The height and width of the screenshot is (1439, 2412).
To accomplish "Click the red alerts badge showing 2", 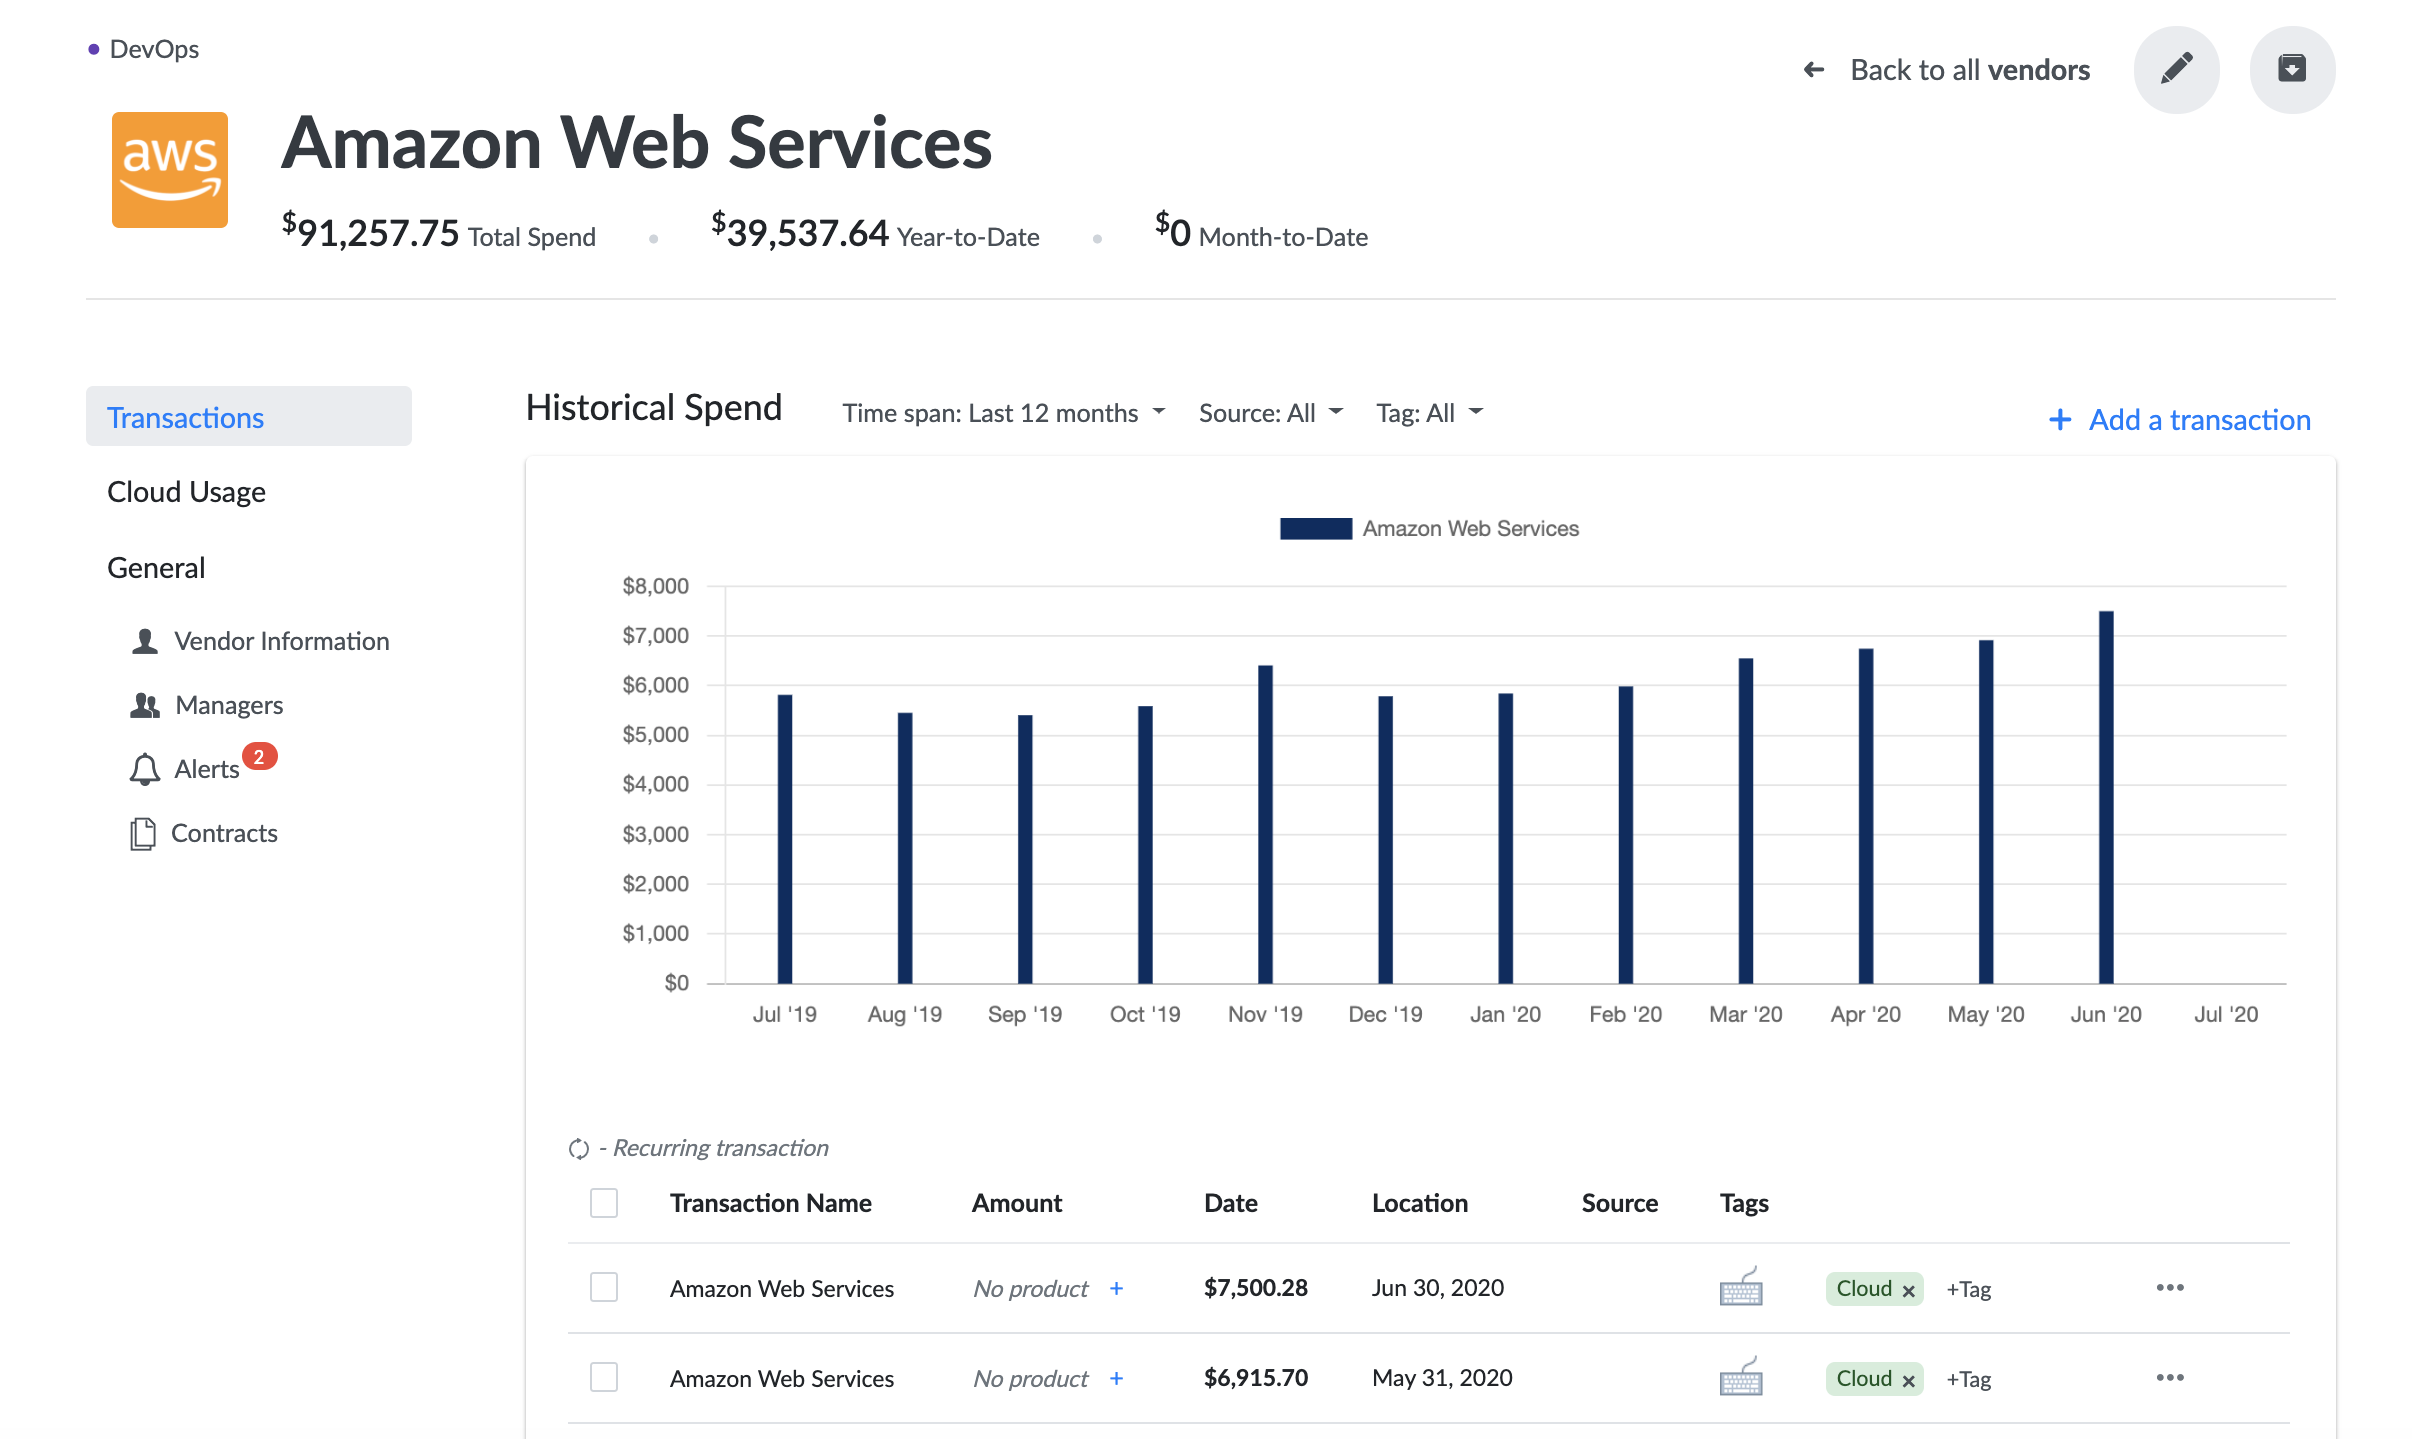I will point(259,757).
